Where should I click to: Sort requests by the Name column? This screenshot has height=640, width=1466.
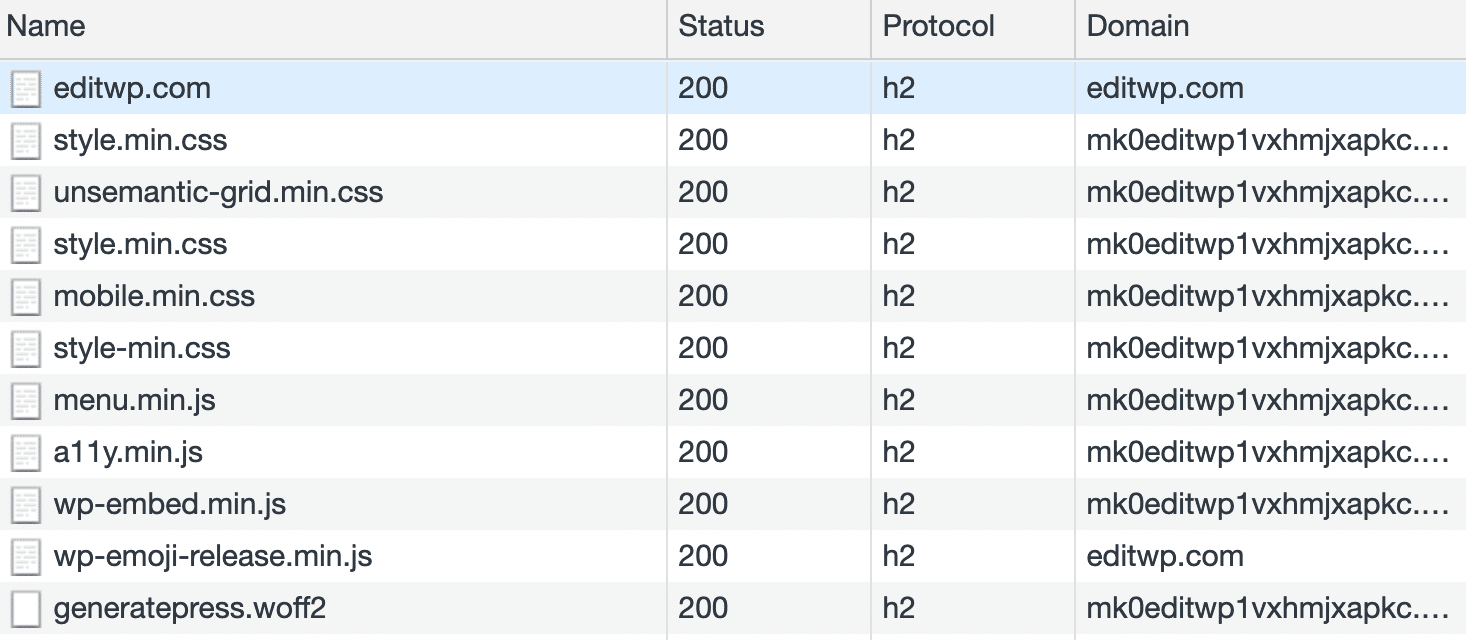45,26
